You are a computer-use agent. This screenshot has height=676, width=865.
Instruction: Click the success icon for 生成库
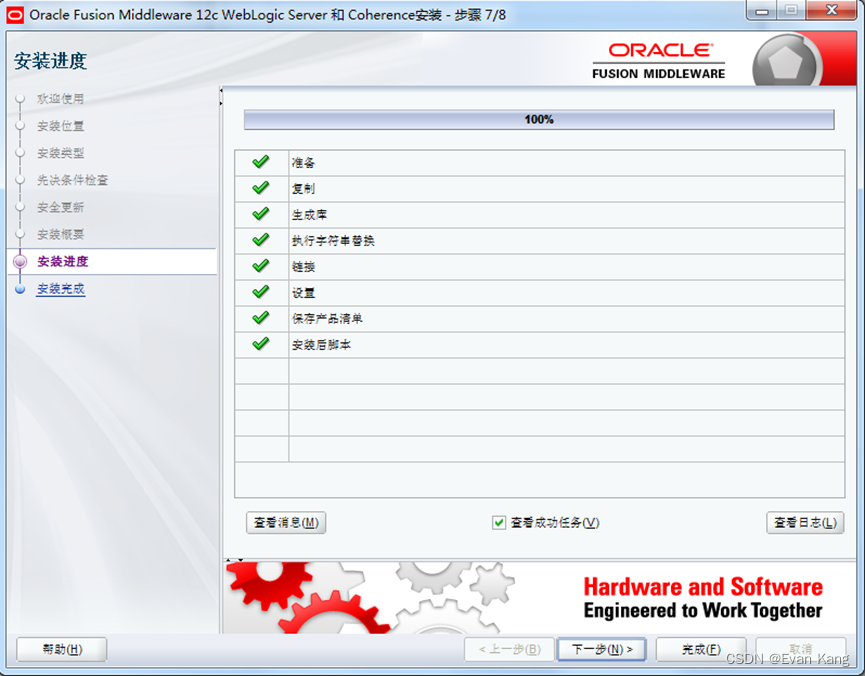260,214
